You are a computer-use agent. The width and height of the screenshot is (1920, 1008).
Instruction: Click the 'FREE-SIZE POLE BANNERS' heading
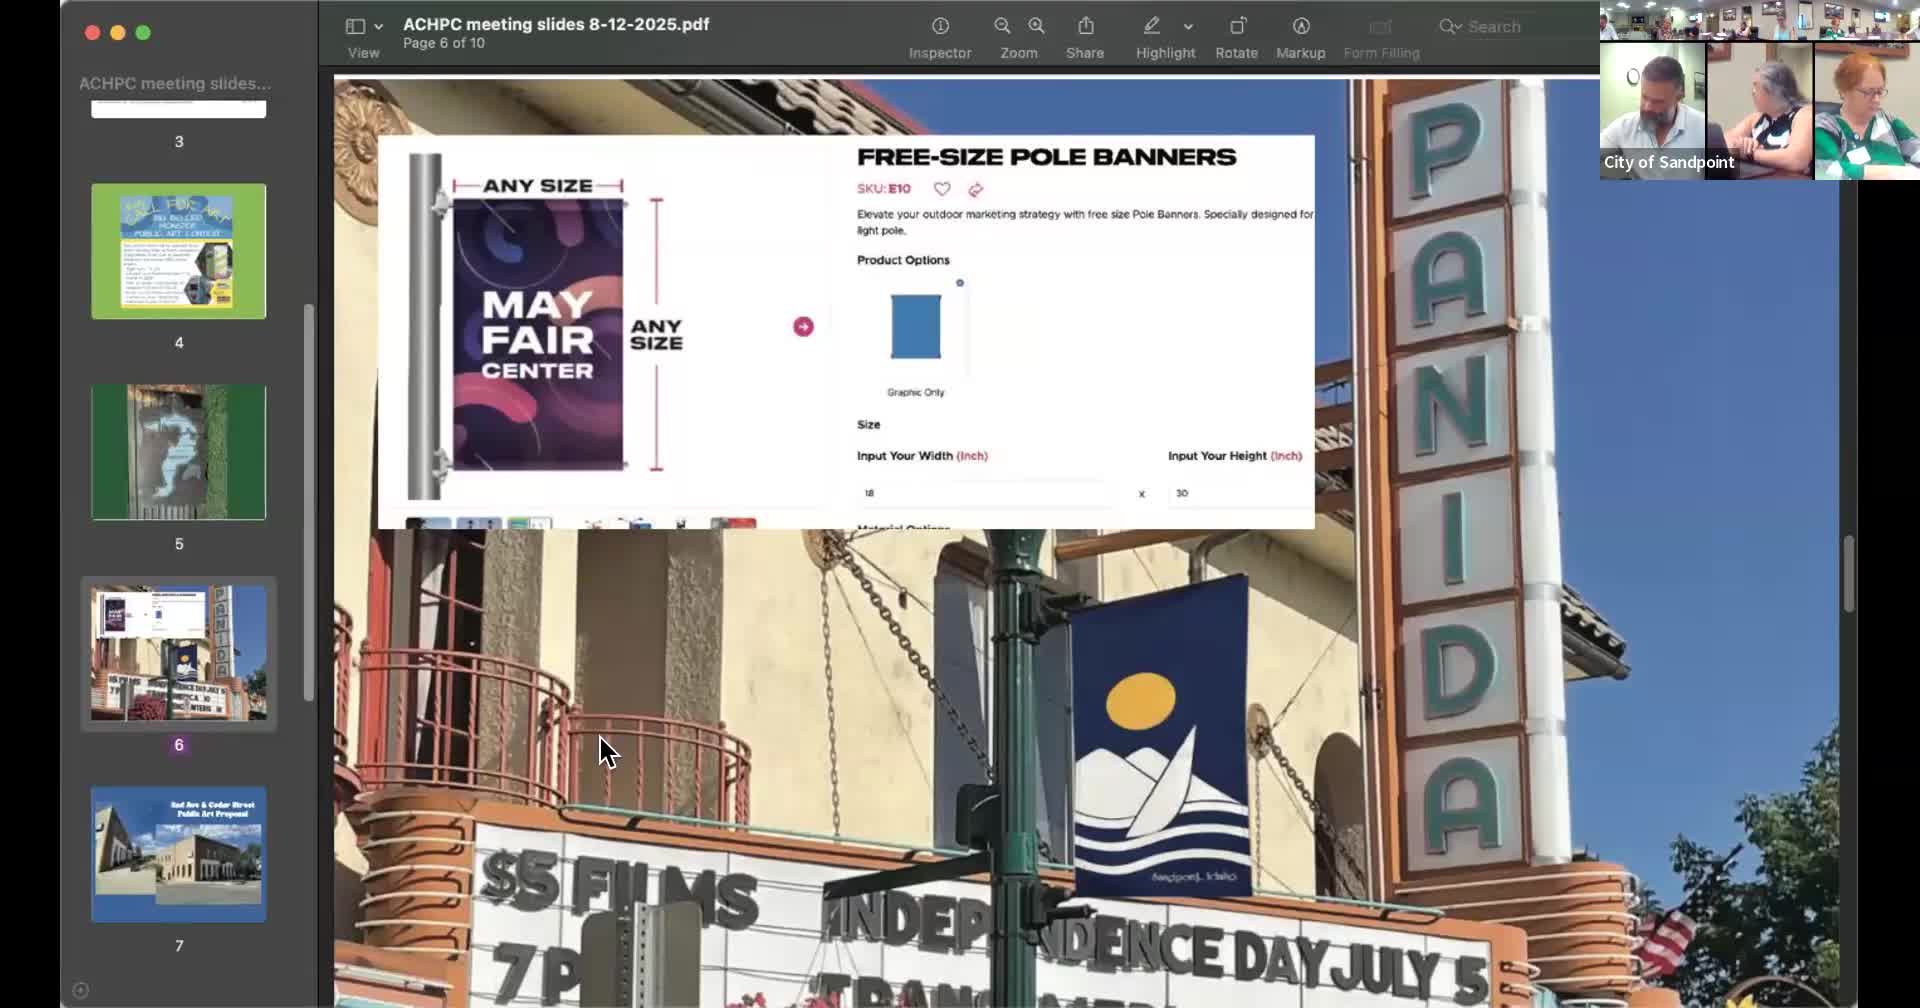(x=1047, y=157)
